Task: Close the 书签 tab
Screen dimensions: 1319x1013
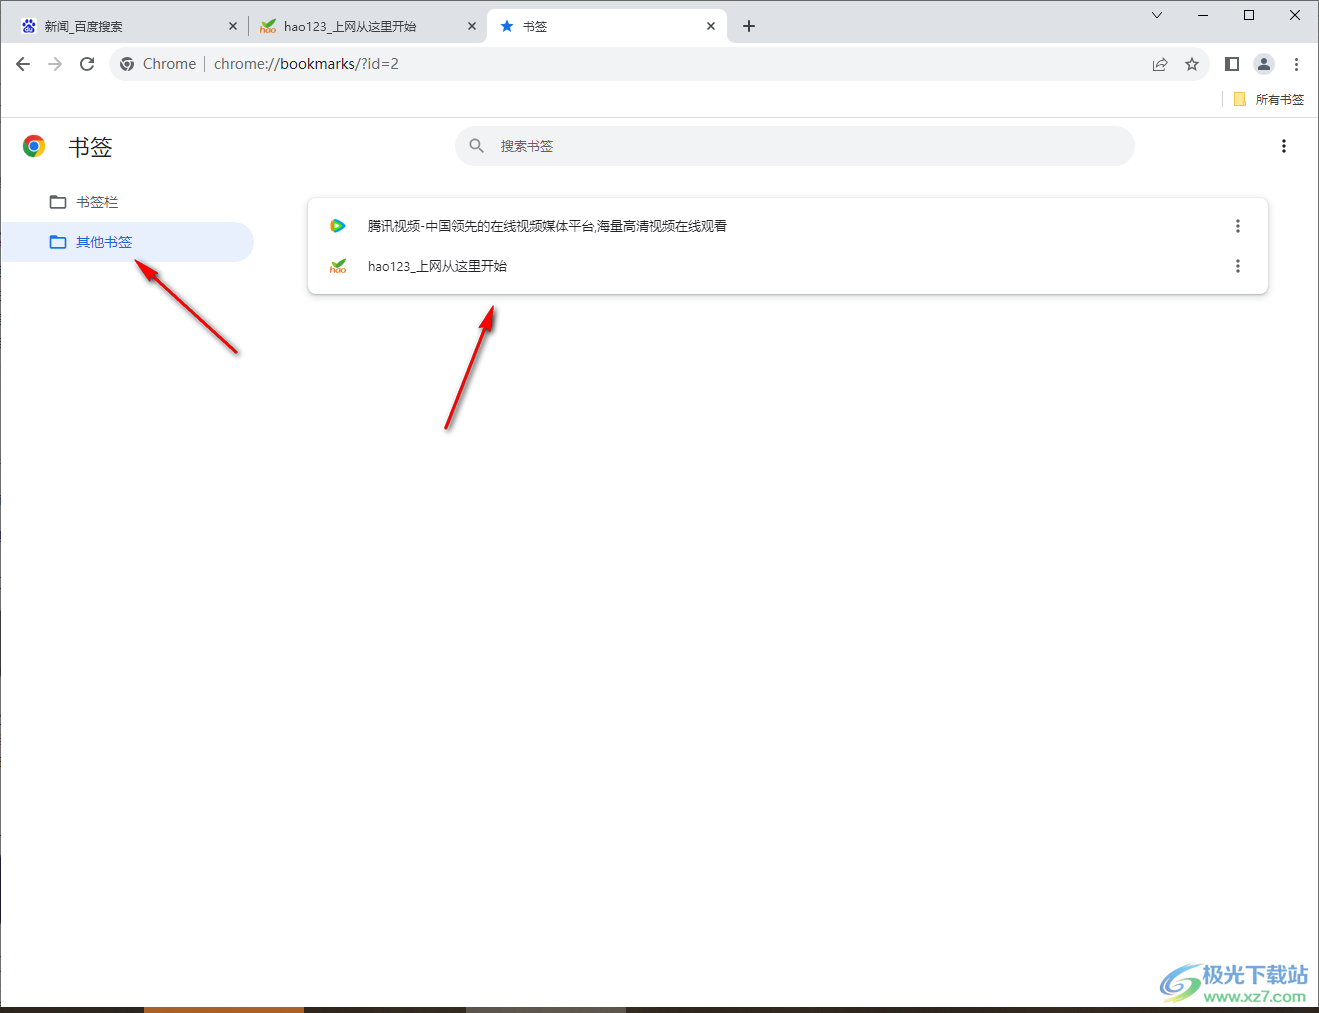Action: (x=711, y=26)
